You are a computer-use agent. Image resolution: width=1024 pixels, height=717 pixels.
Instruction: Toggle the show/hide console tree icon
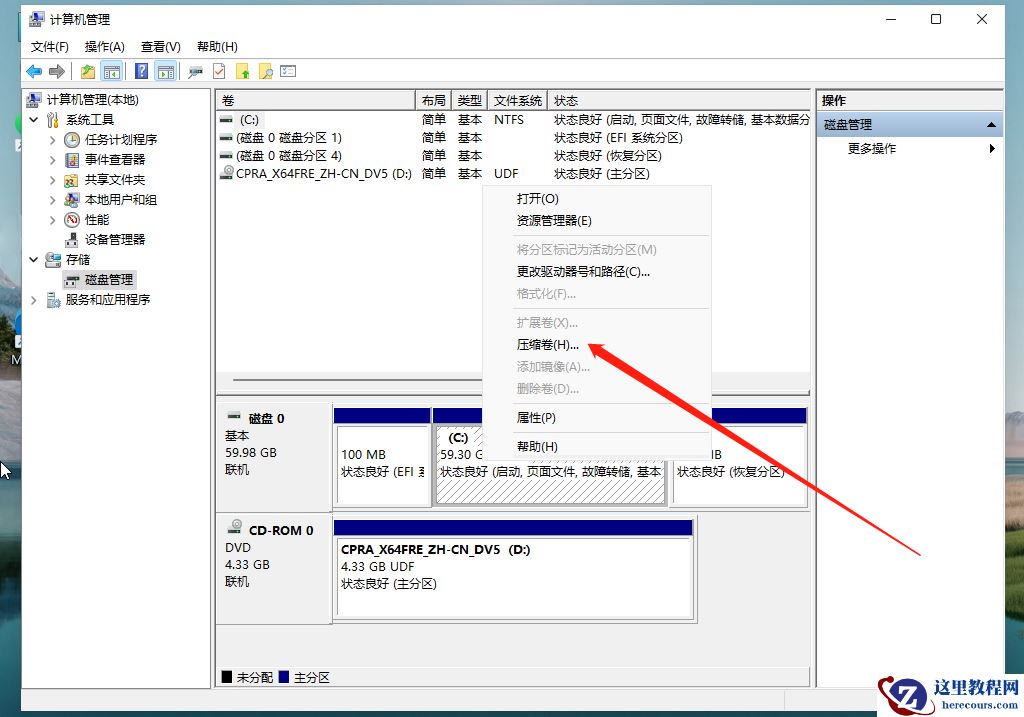point(111,71)
